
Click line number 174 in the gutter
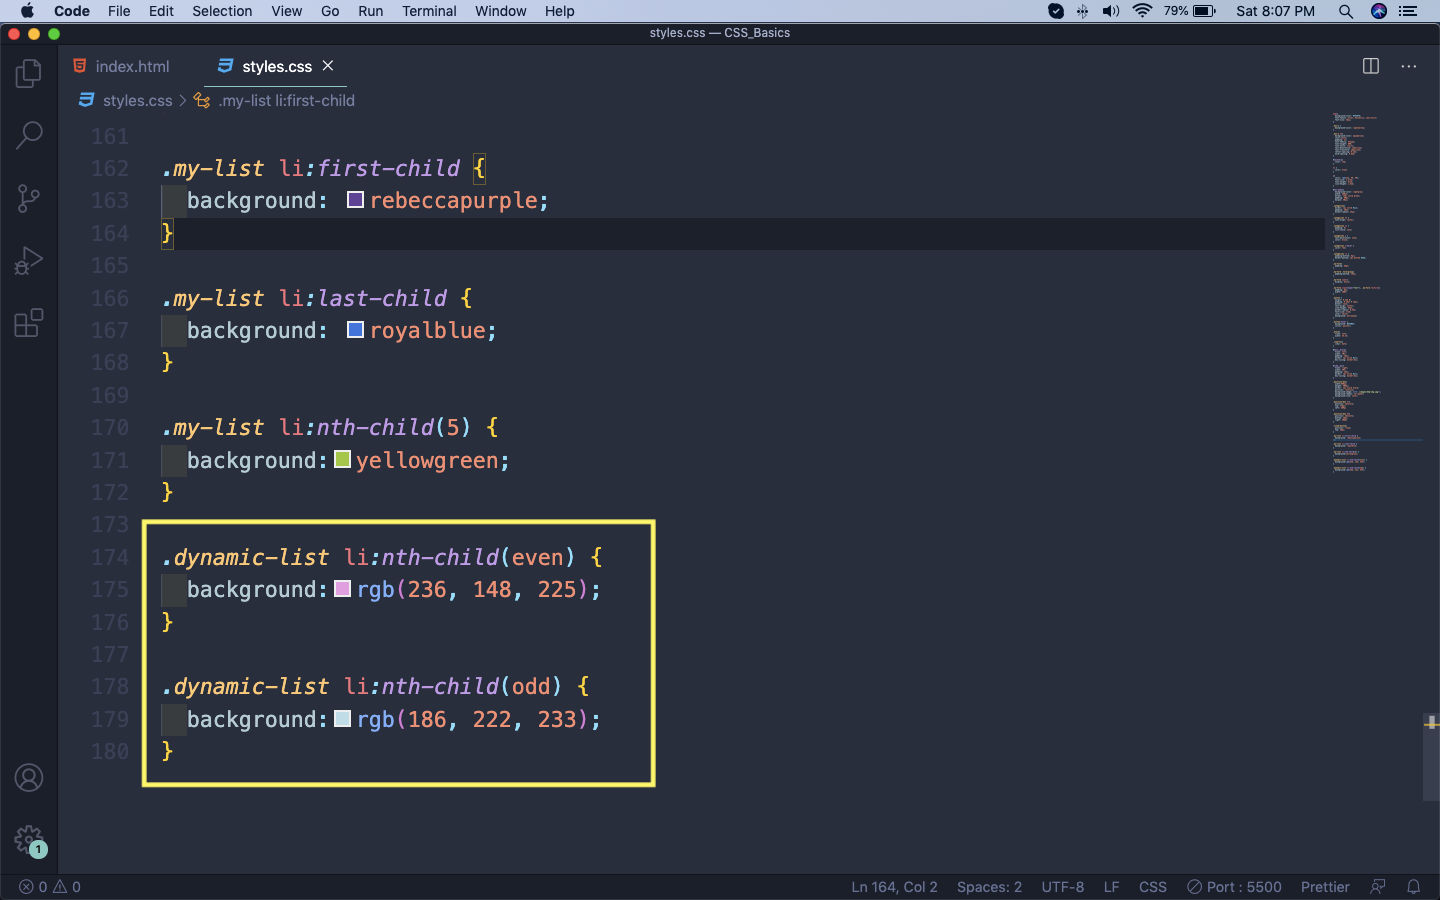110,557
